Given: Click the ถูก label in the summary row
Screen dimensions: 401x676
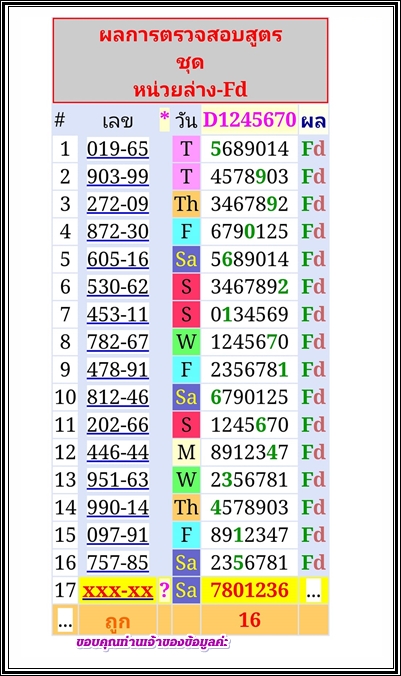Looking at the screenshot, I should pos(118,621).
